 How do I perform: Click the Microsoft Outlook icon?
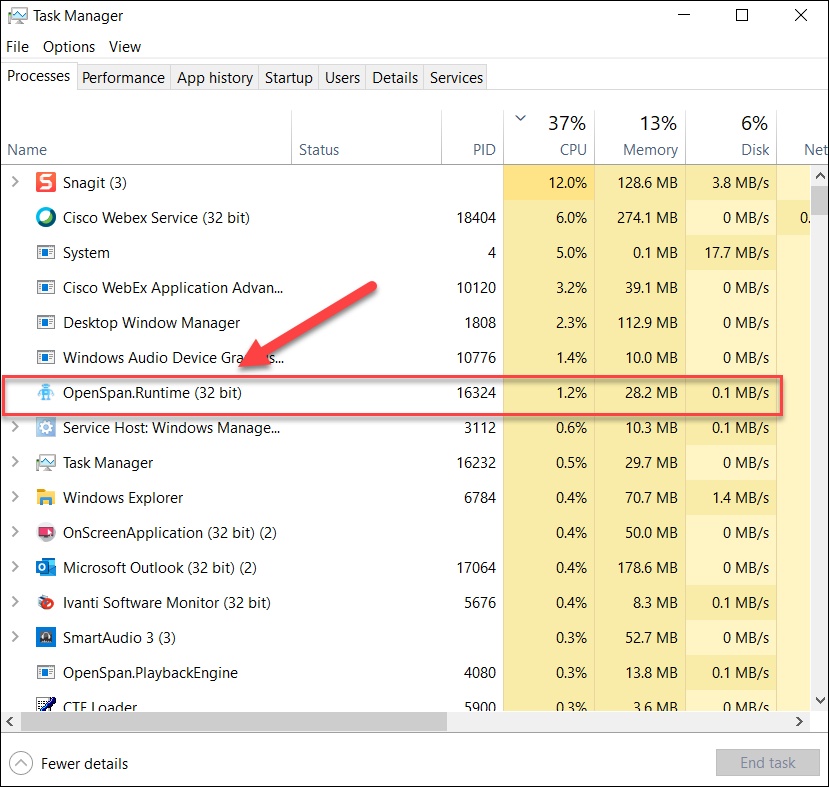point(46,568)
